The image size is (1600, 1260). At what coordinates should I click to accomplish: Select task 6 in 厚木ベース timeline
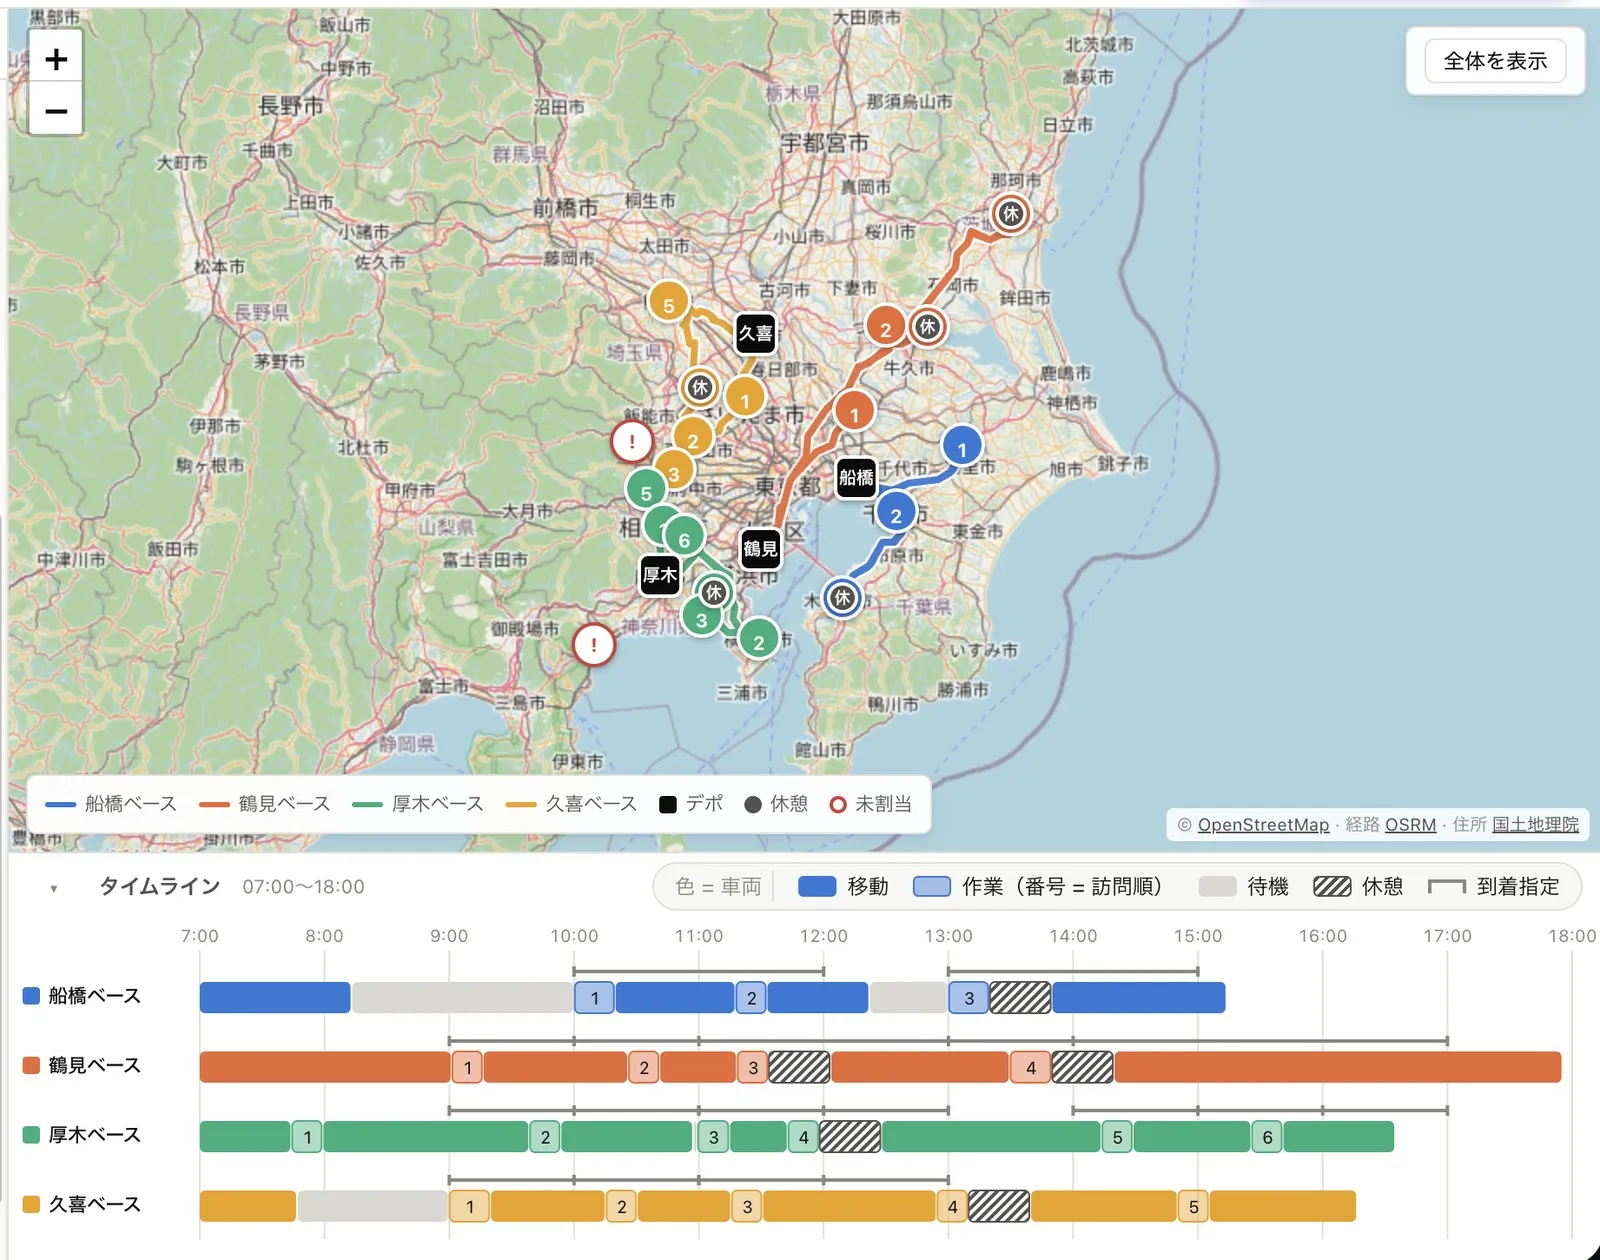click(1267, 1137)
